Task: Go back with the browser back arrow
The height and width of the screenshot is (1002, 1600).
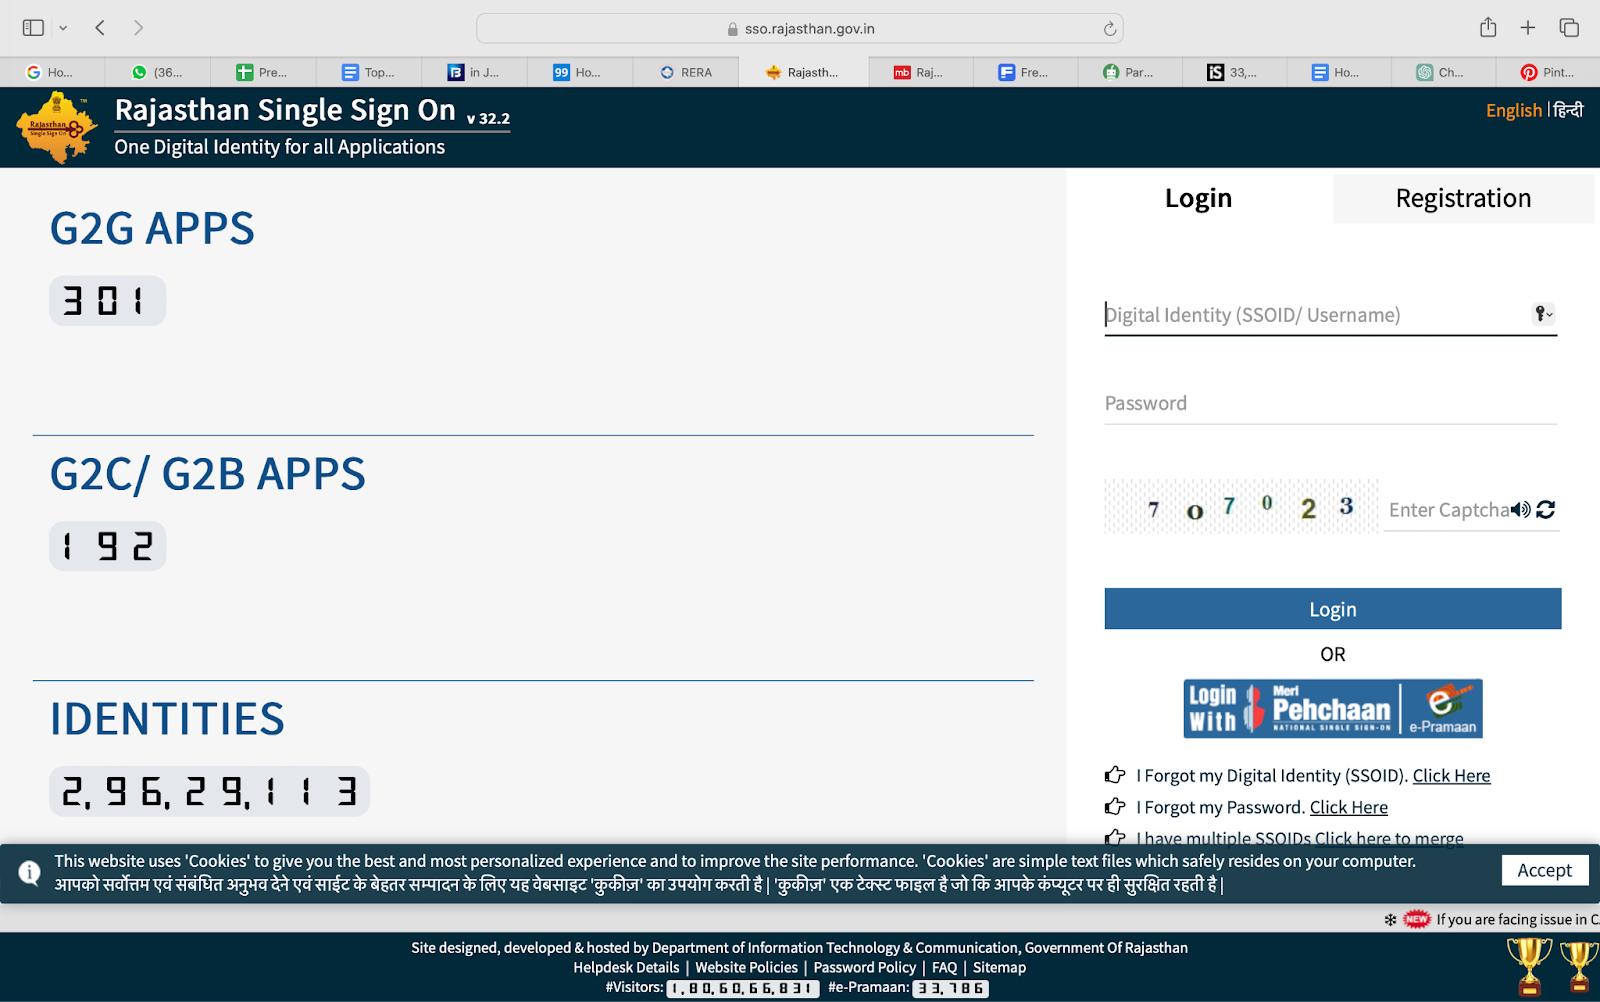Action: 100,28
